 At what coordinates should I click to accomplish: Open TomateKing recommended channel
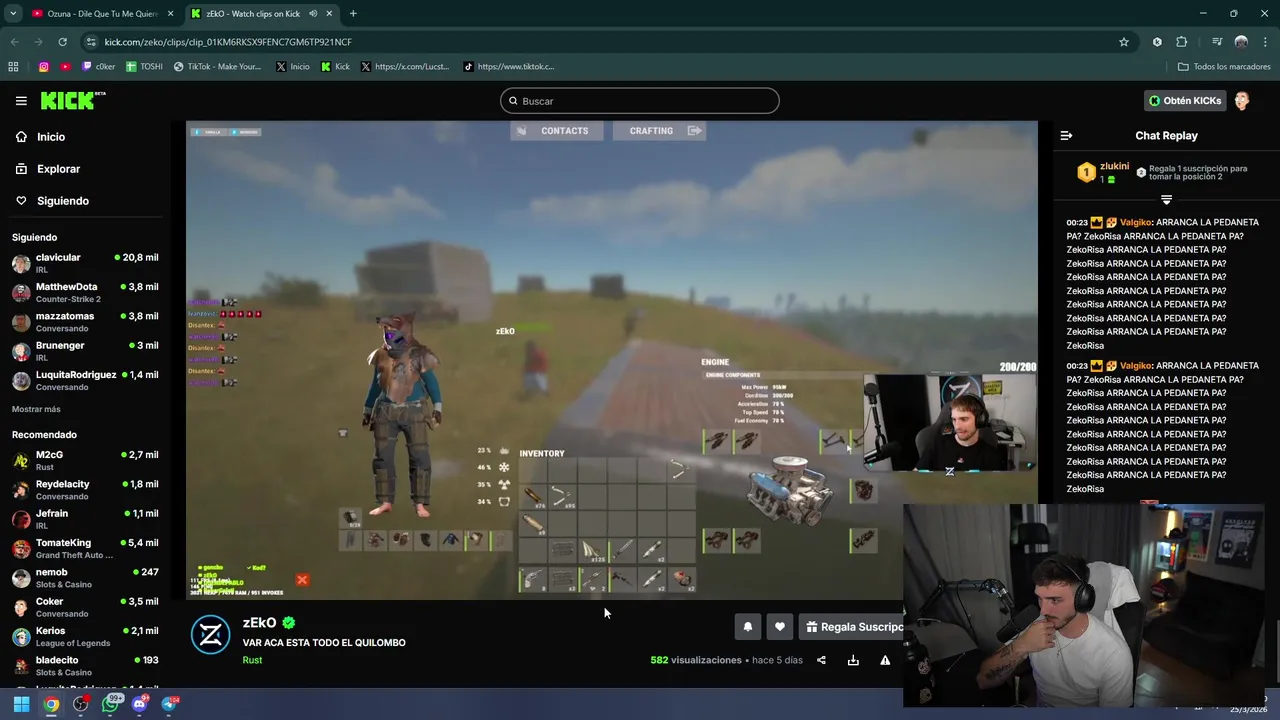(x=85, y=548)
